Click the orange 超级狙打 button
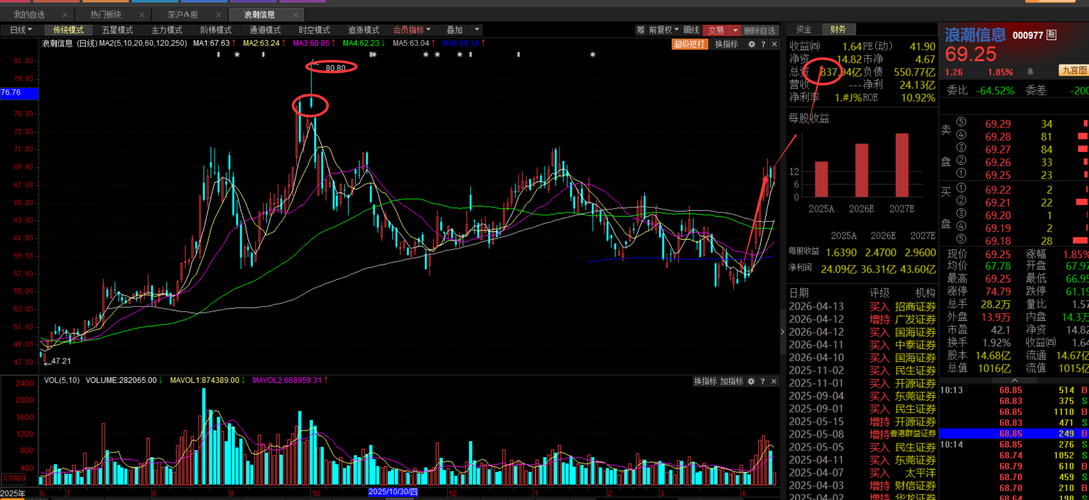This screenshot has height=500, width=1089. coord(690,44)
